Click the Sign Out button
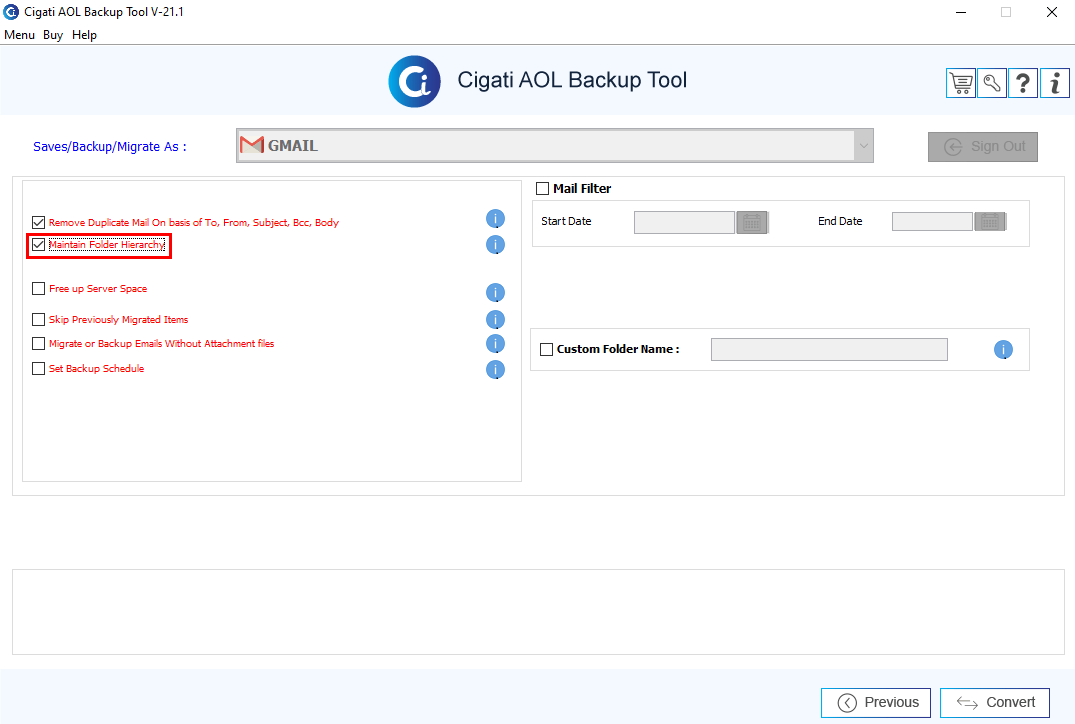This screenshot has width=1075, height=724. click(982, 147)
